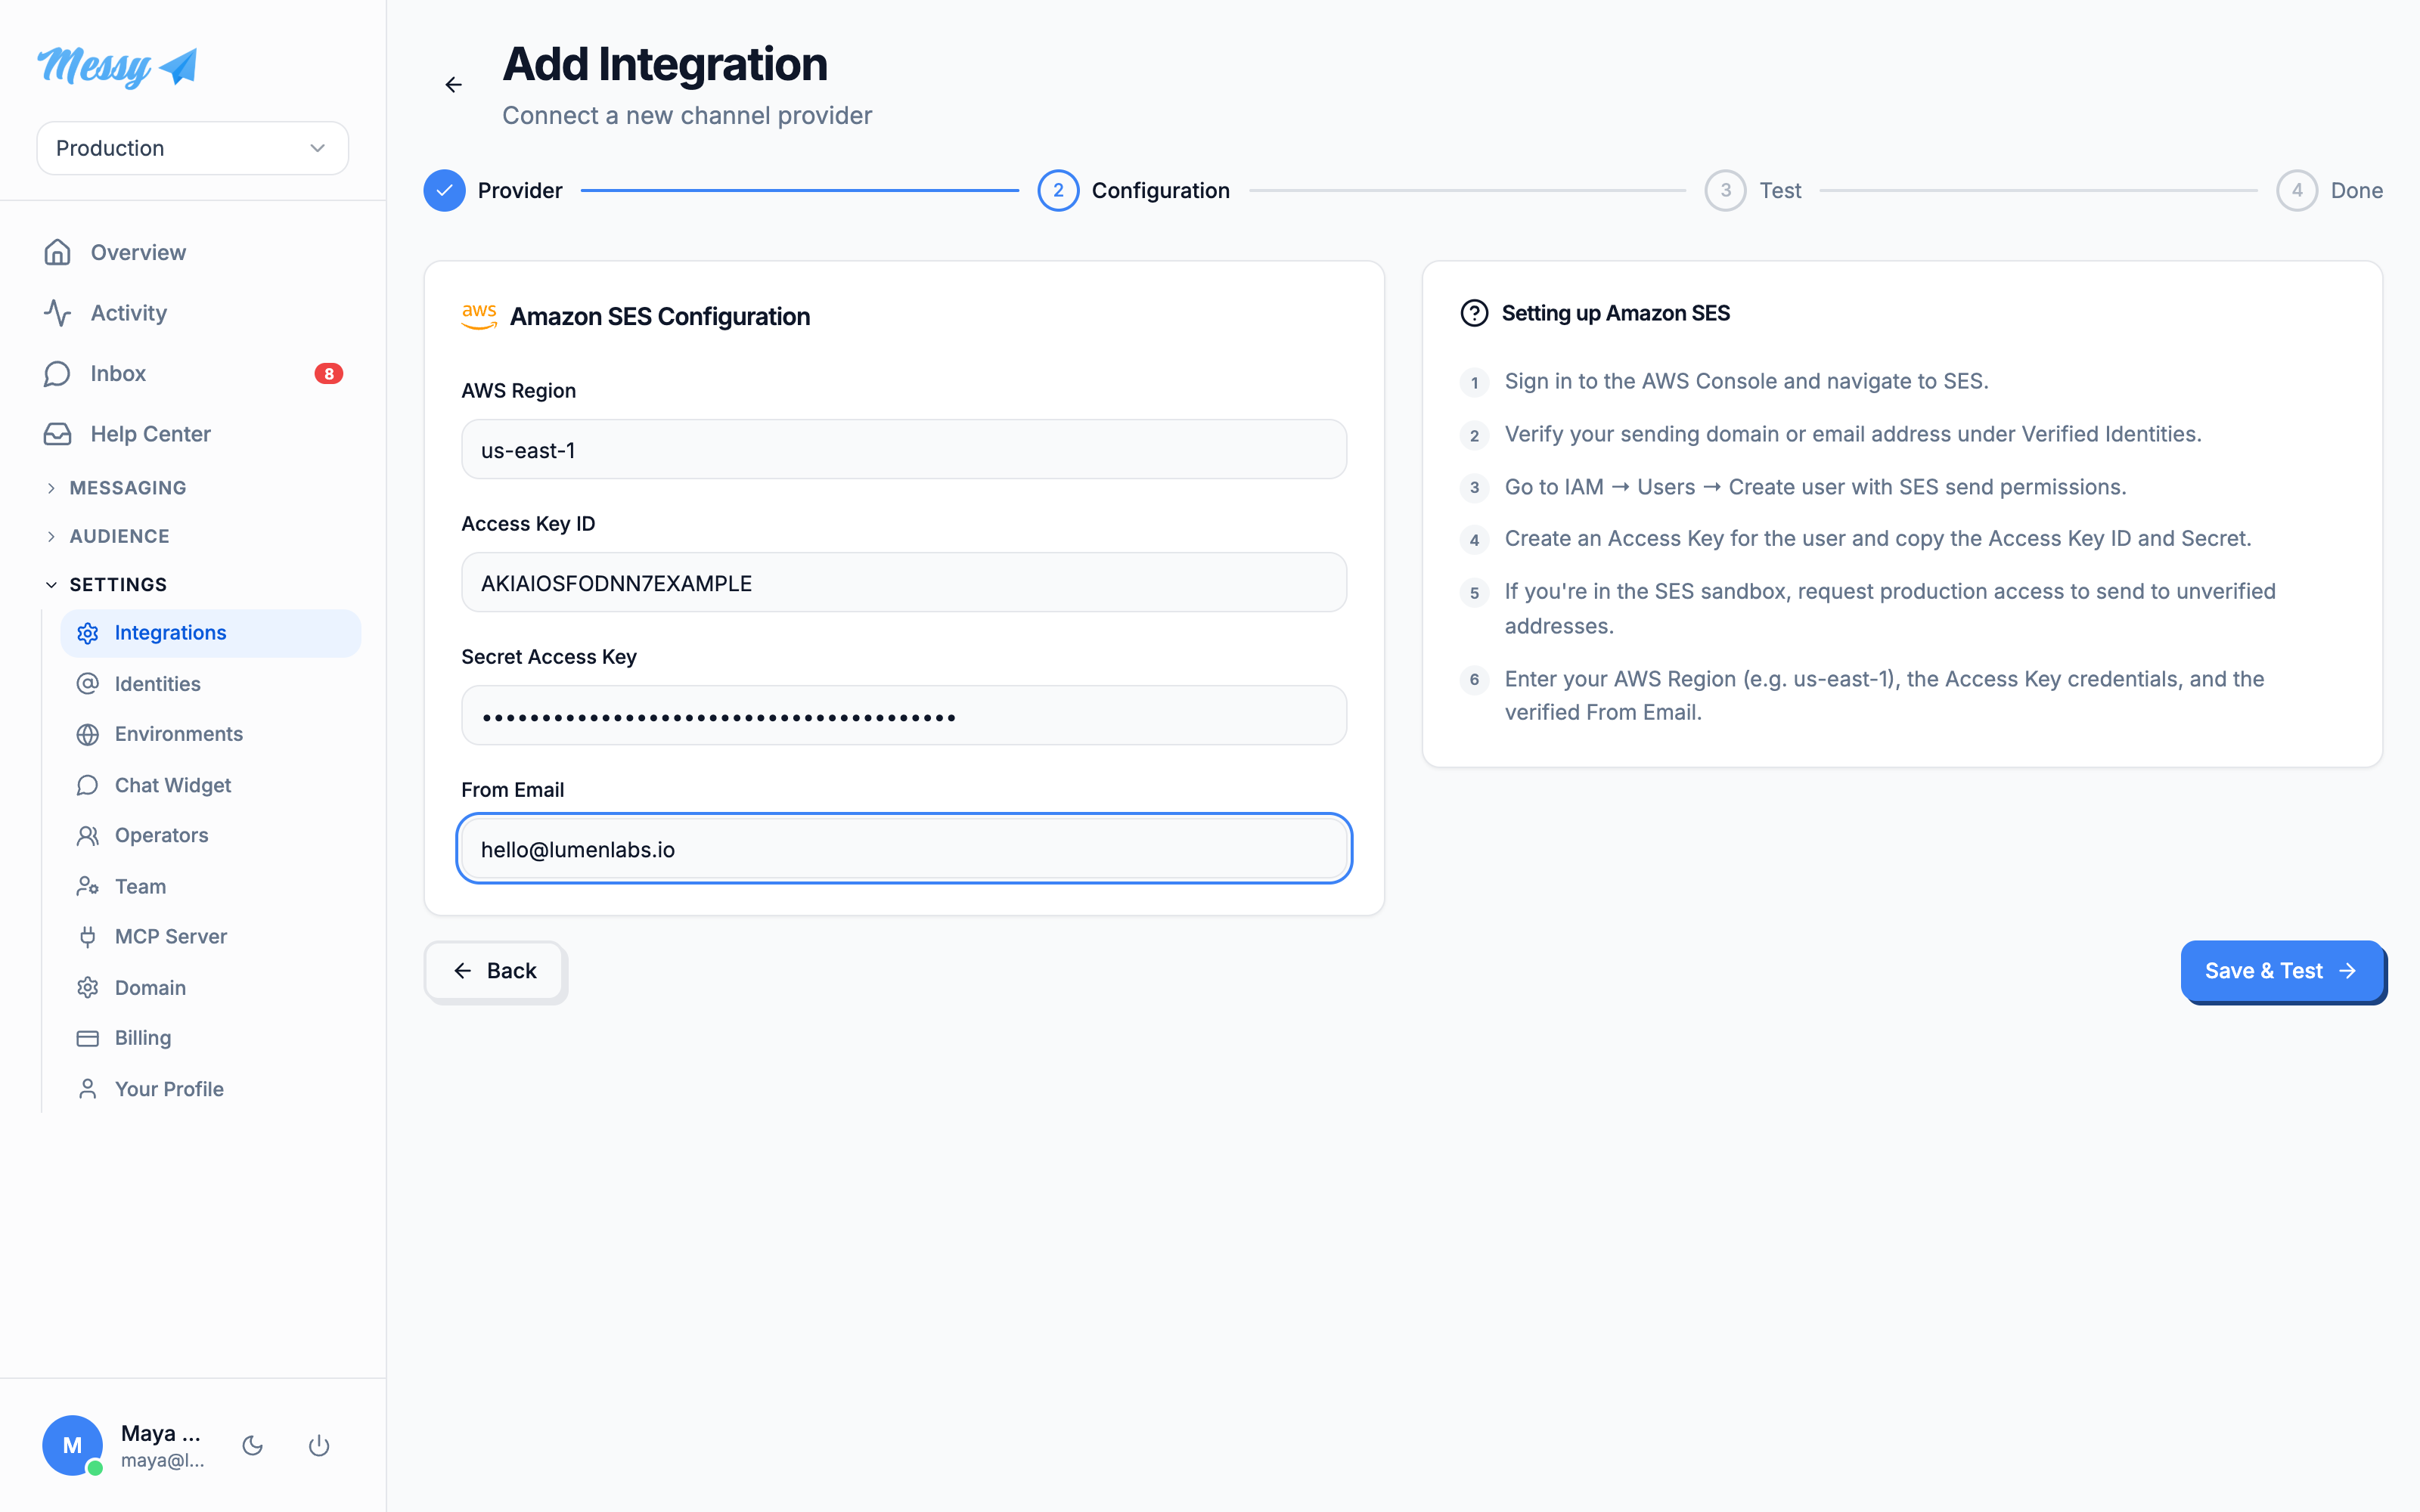This screenshot has width=2420, height=1512.
Task: Open Billing settings page
Action: [x=210, y=1038]
